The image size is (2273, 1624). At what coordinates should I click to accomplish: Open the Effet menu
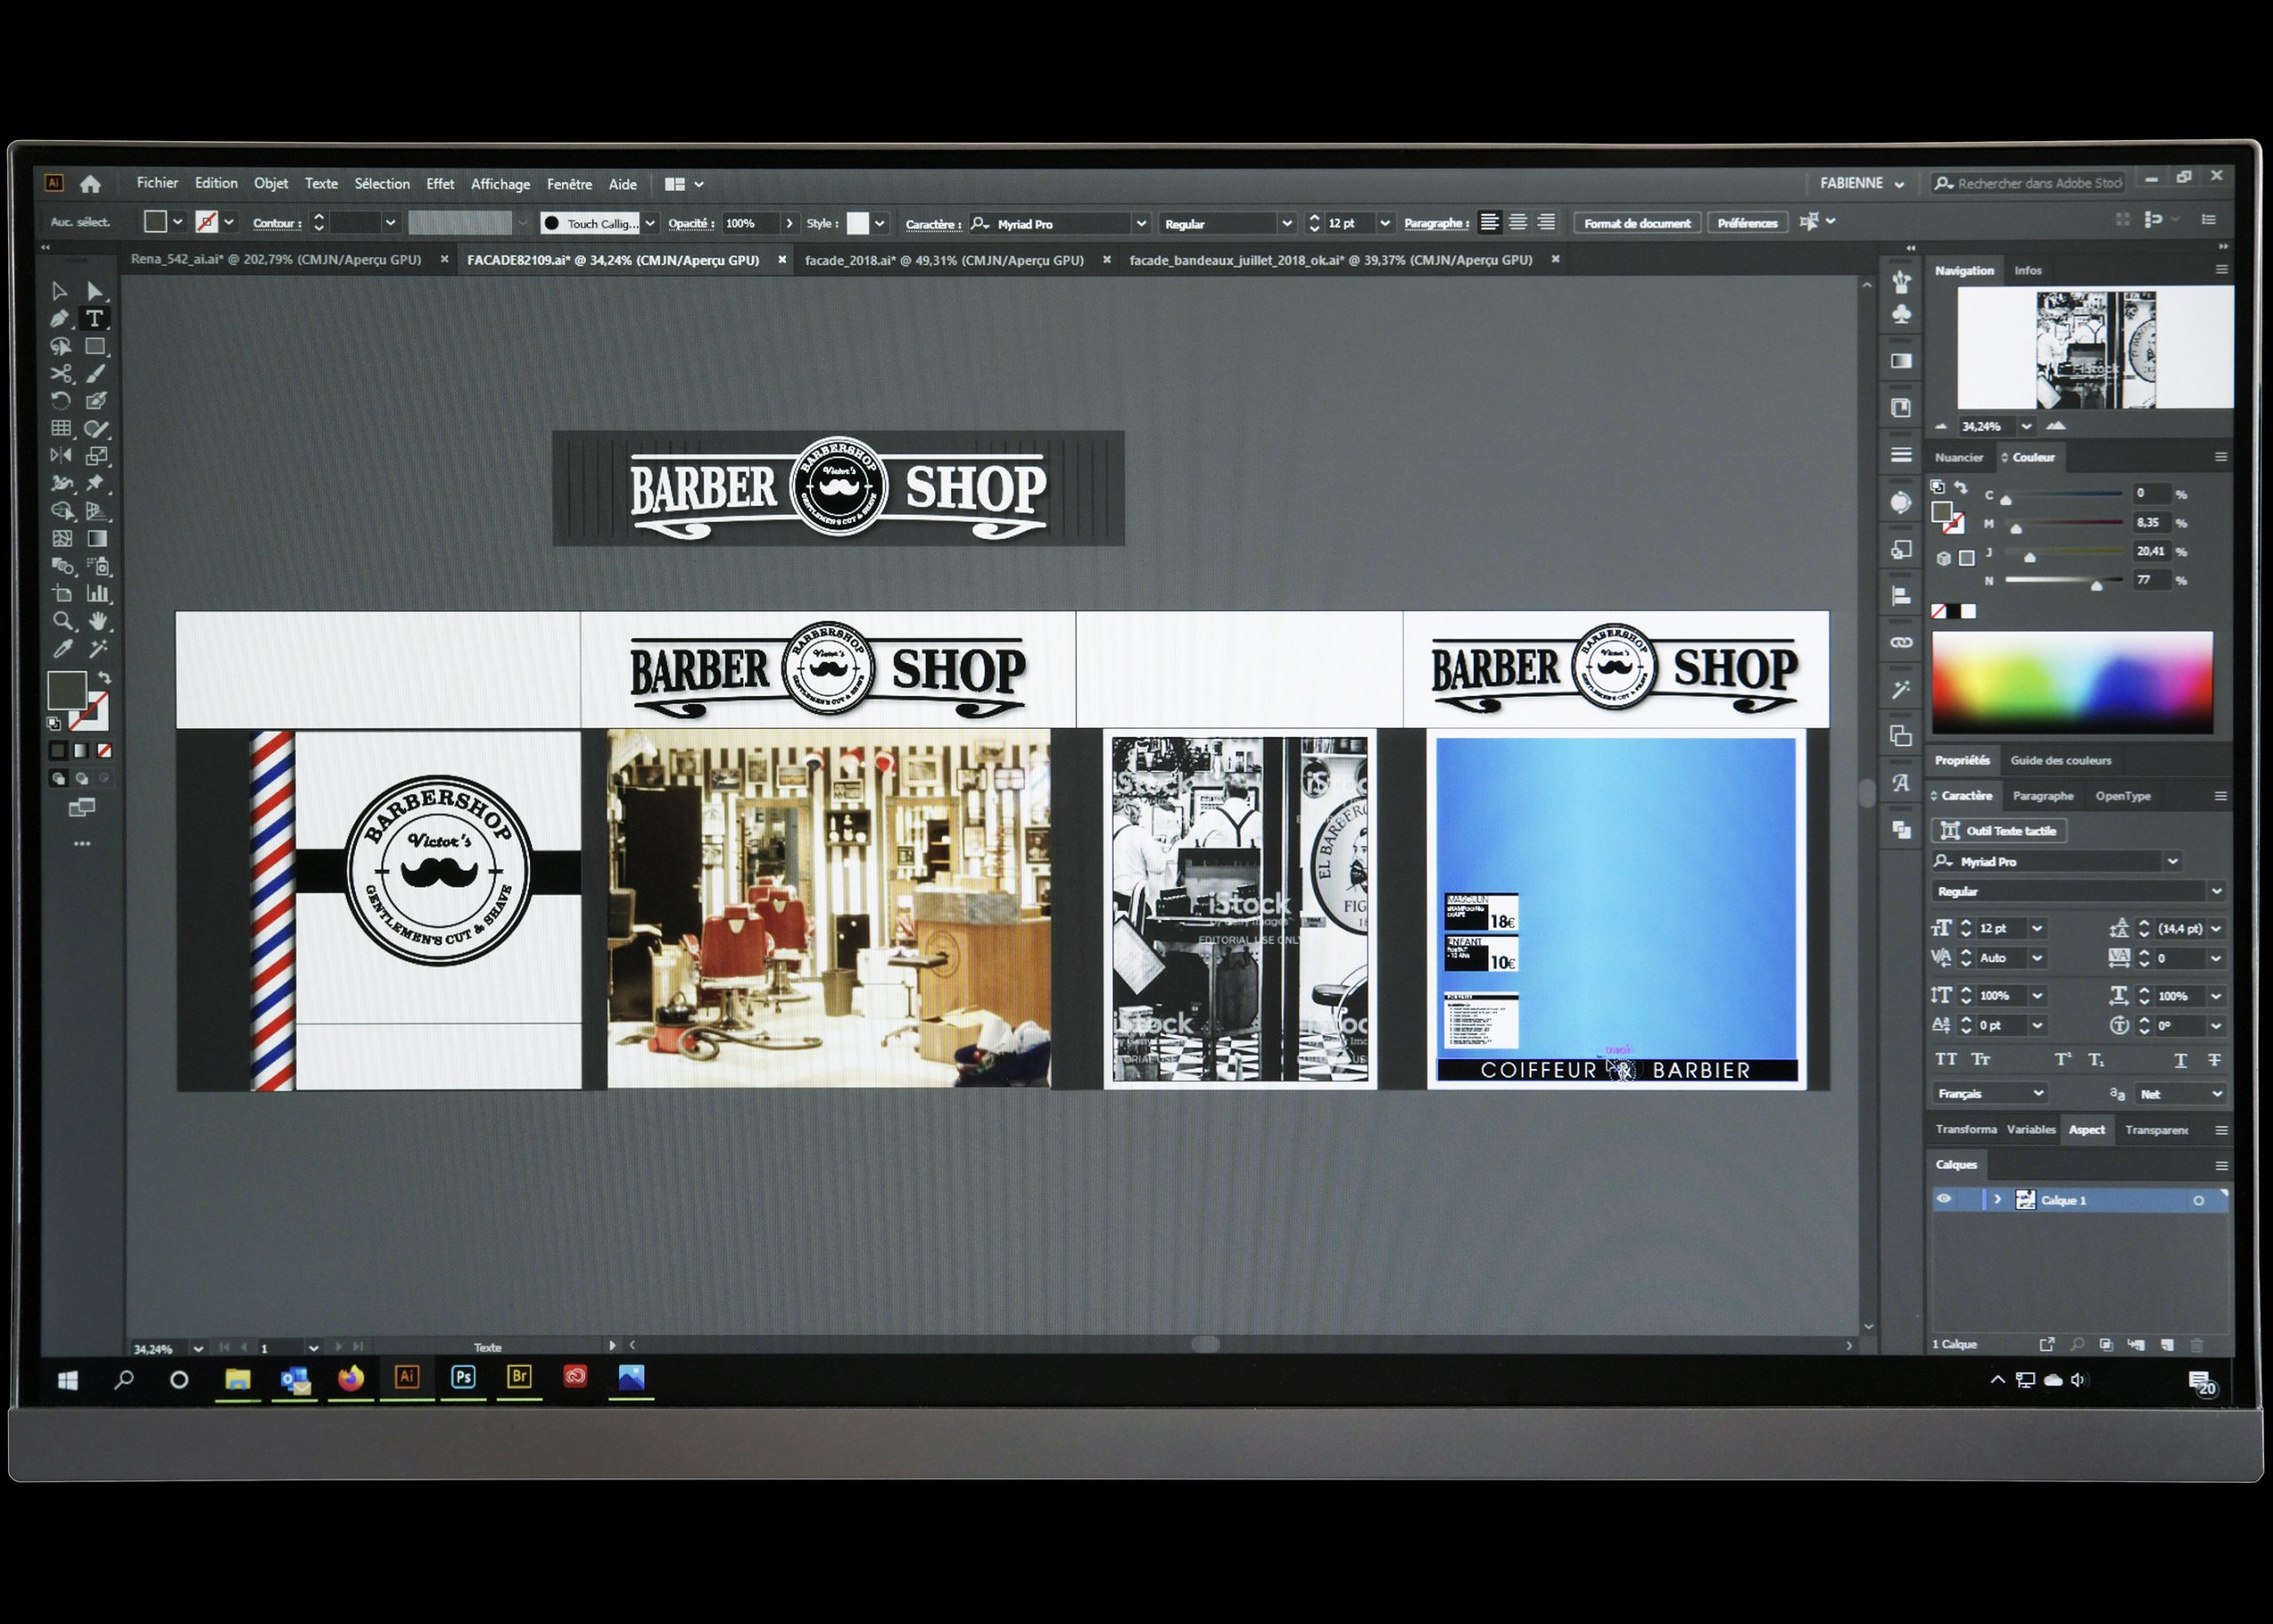pyautogui.click(x=440, y=184)
